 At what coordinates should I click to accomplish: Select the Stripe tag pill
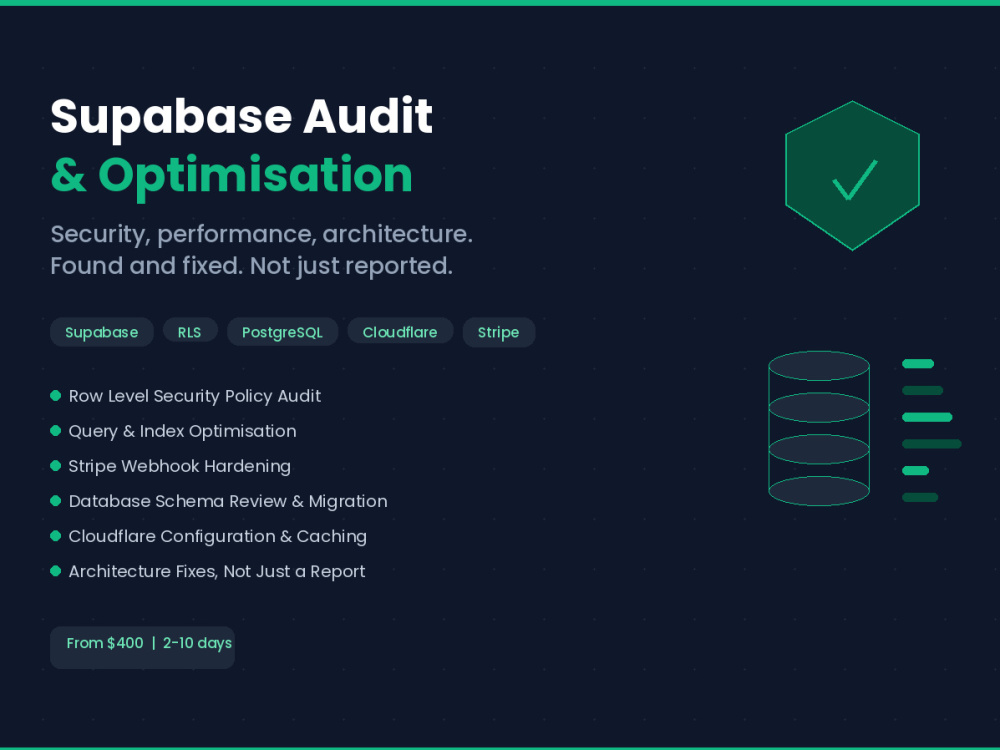pyautogui.click(x=499, y=332)
